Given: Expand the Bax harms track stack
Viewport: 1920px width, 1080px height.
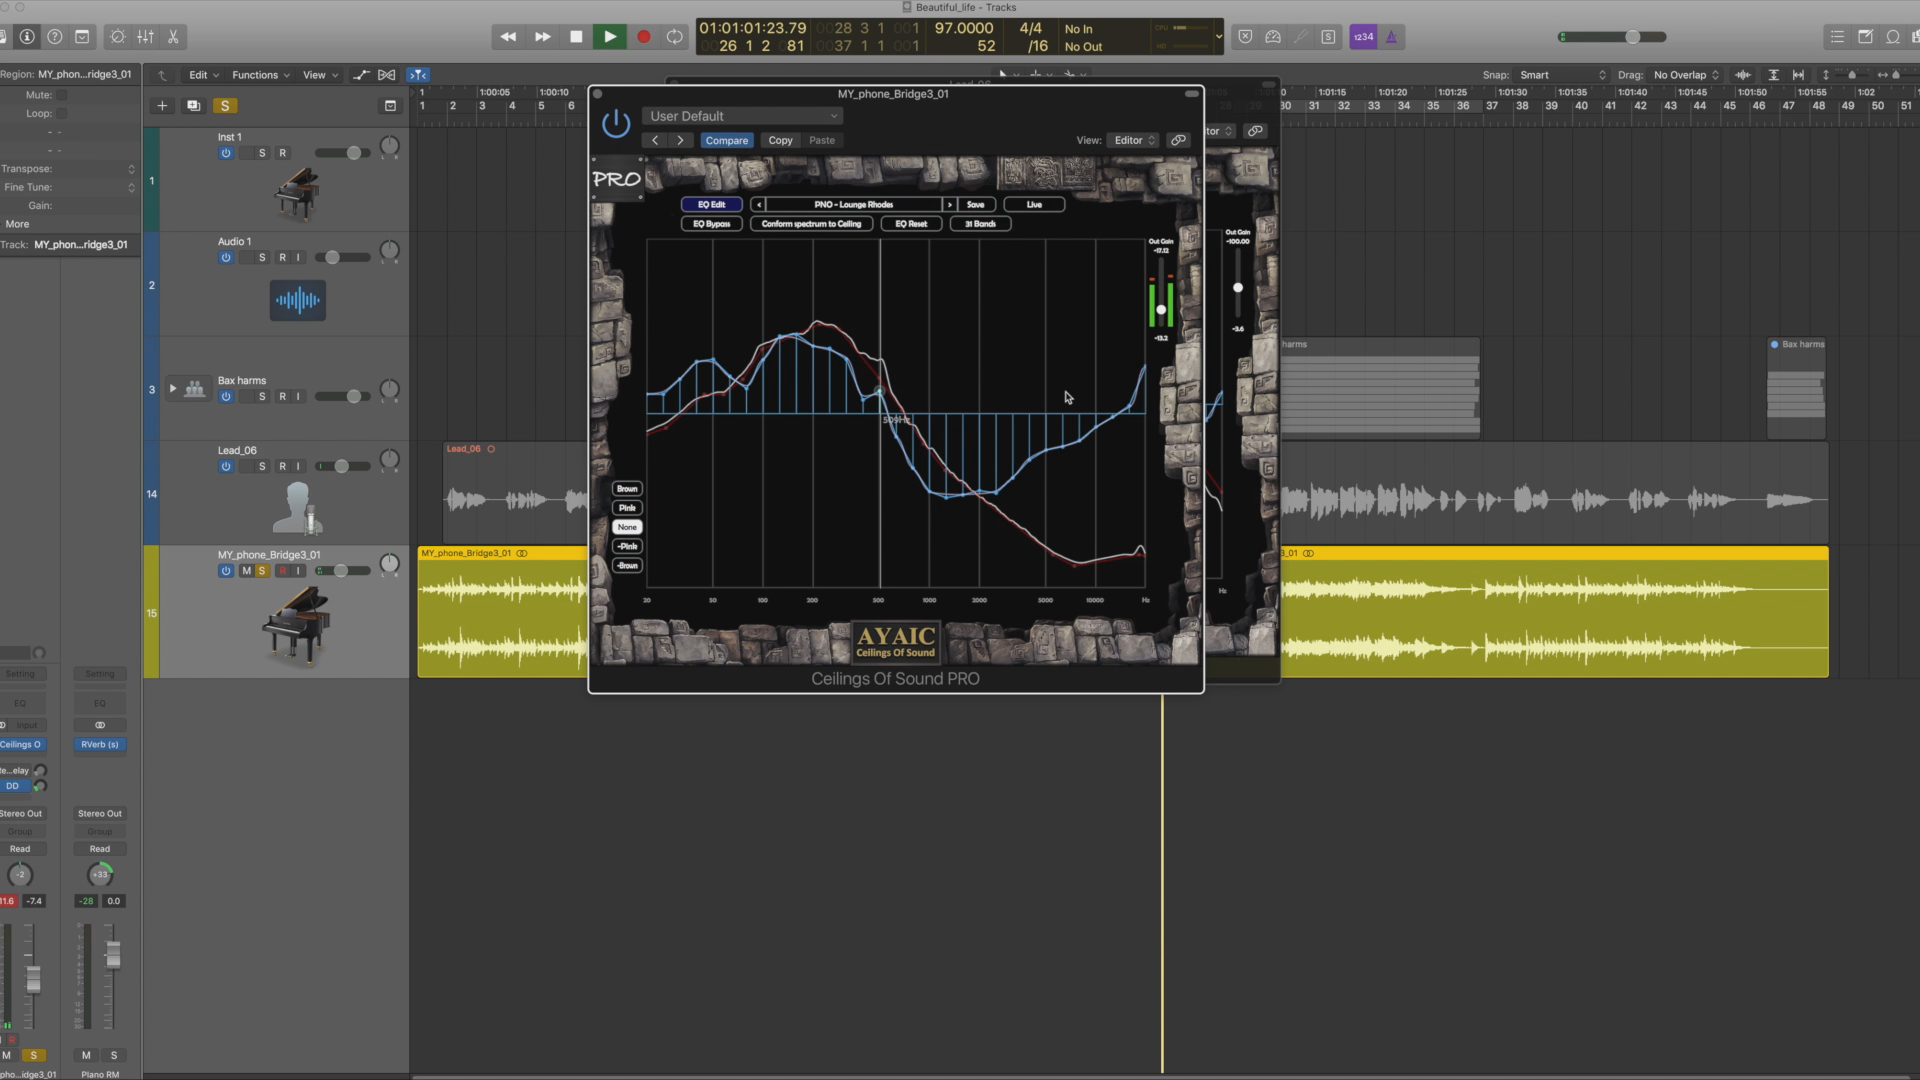Looking at the screenshot, I should click(x=173, y=389).
